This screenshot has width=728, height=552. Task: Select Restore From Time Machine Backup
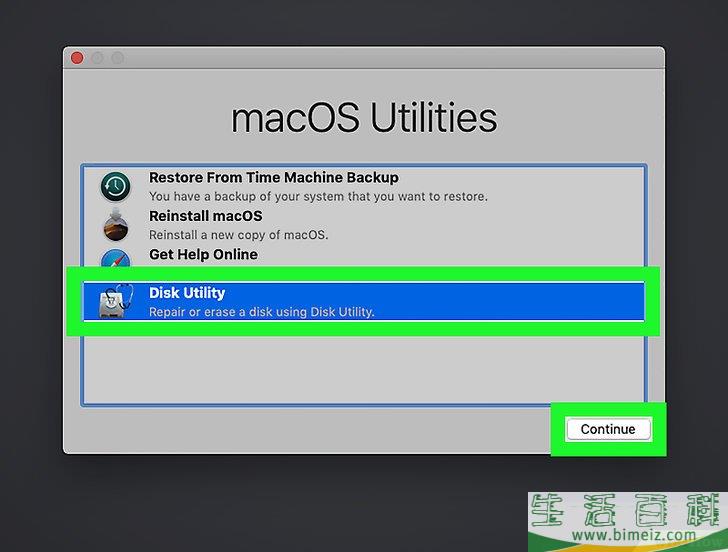pyautogui.click(x=273, y=177)
